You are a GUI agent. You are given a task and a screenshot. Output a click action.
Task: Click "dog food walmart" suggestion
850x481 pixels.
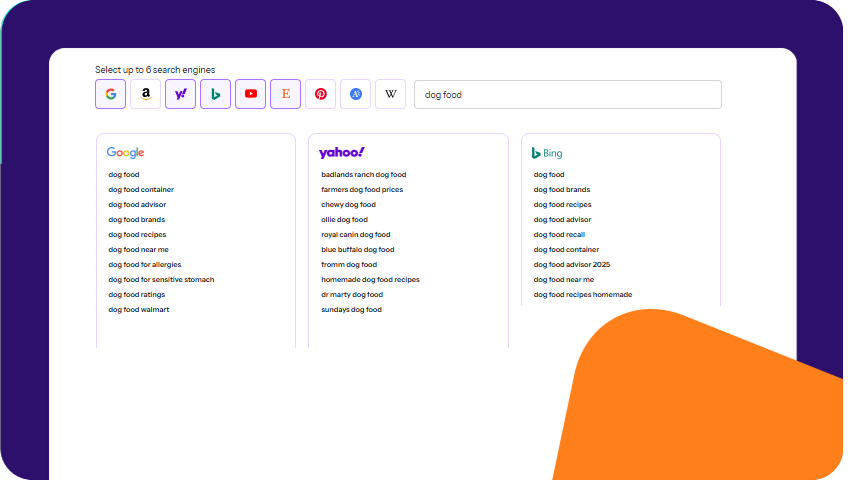[x=139, y=310]
